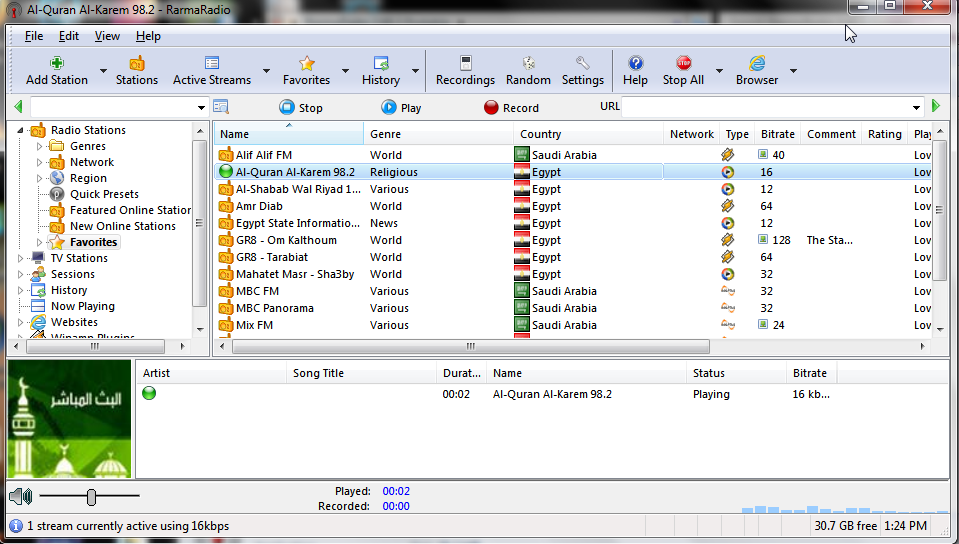959x544 pixels.
Task: Open the Edit menu
Action: (x=68, y=36)
